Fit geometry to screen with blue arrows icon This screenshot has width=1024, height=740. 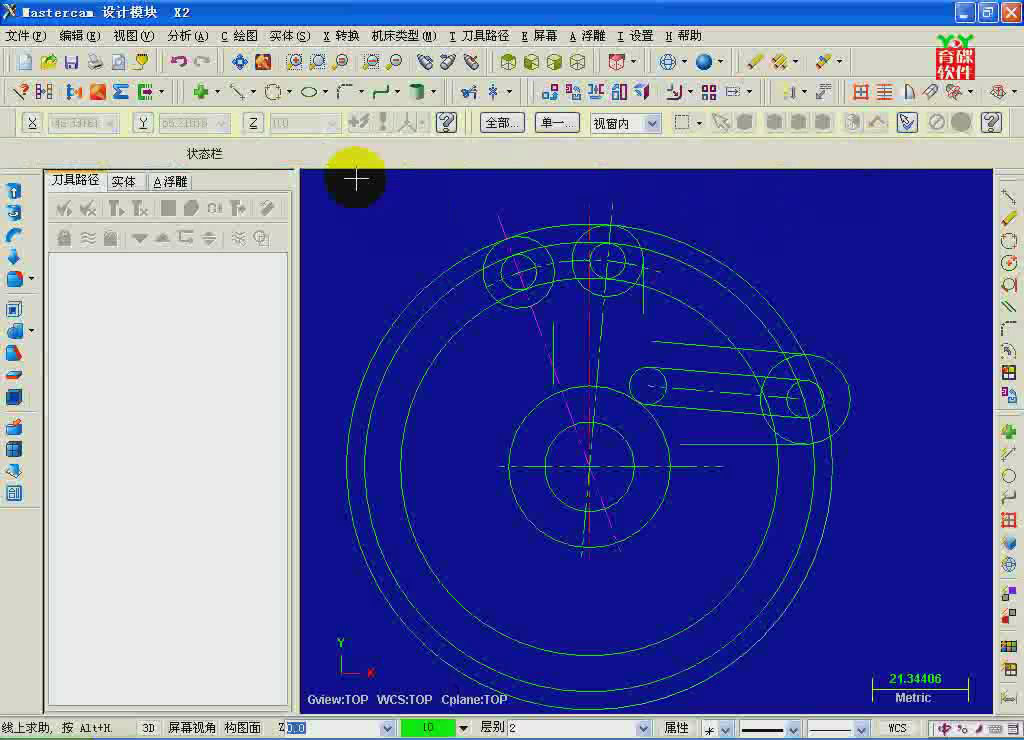tap(240, 62)
